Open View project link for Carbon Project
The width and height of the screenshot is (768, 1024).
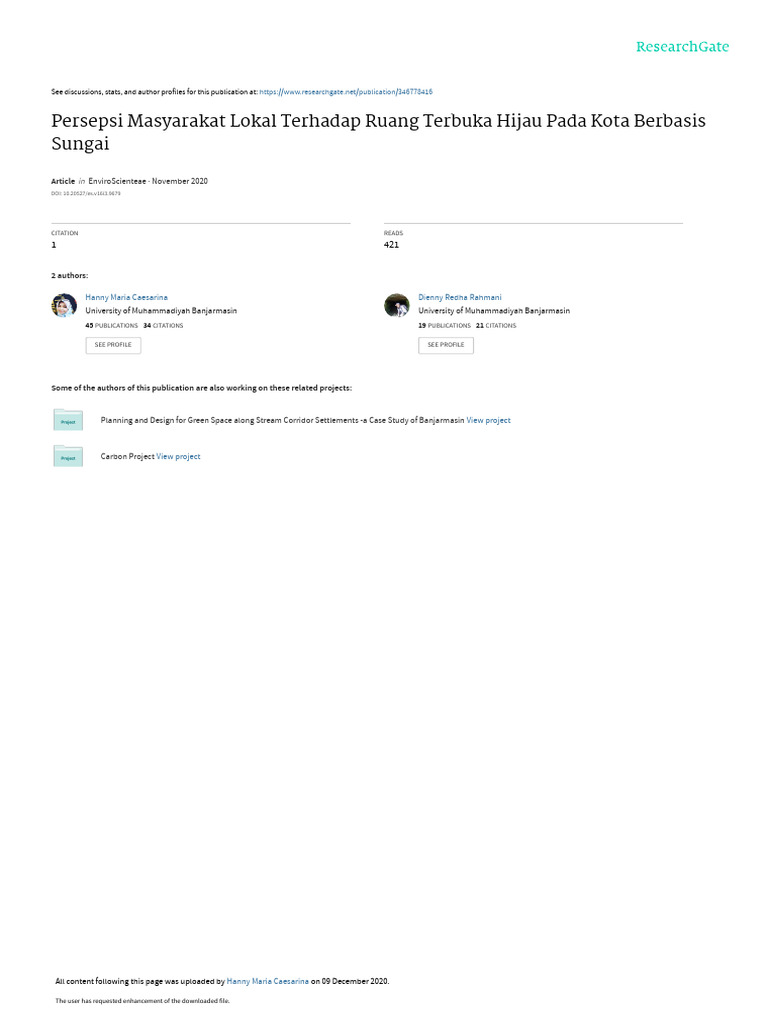tap(178, 456)
